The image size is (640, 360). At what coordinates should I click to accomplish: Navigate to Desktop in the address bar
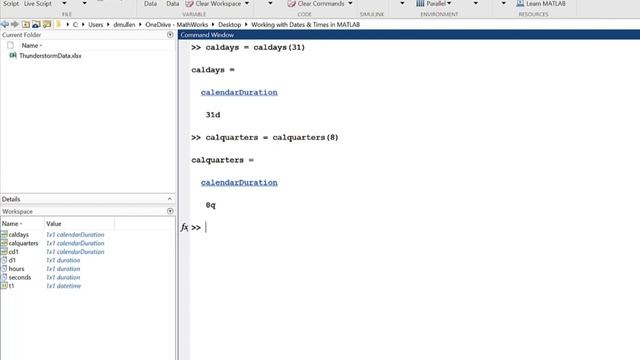[x=229, y=24]
